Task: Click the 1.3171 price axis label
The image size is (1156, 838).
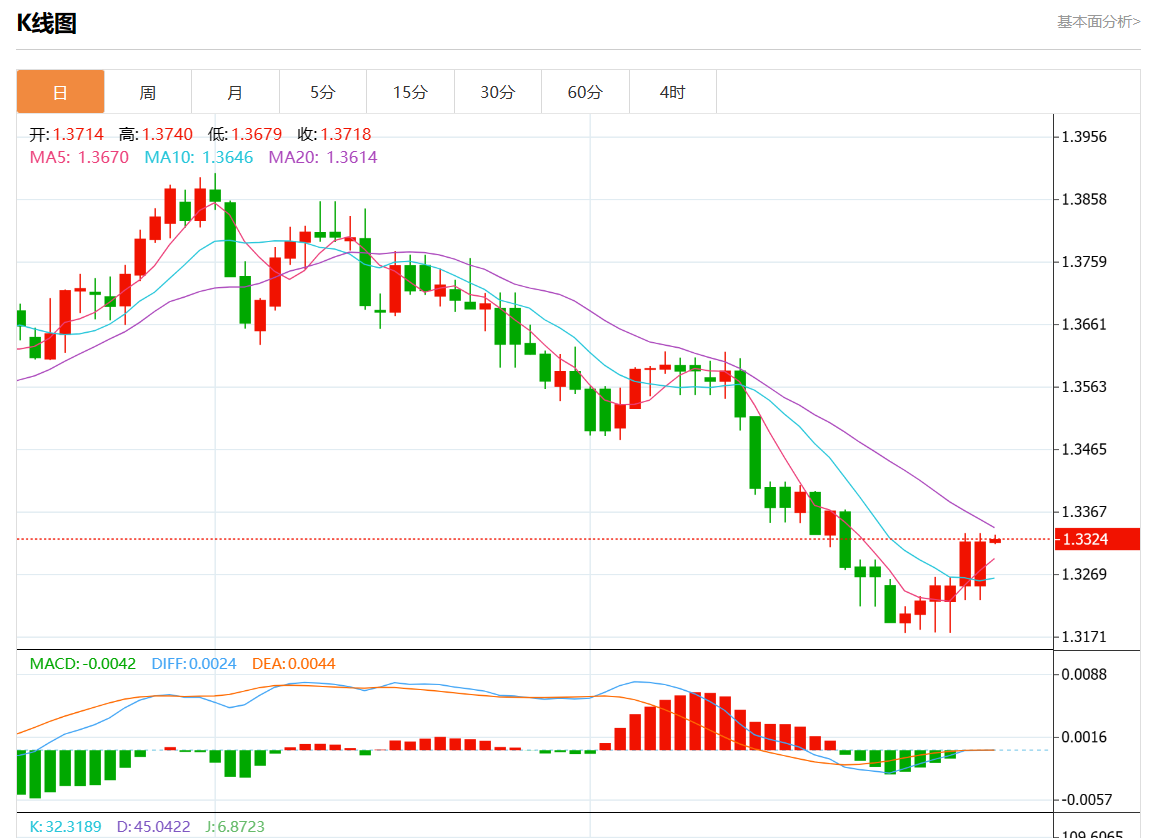Action: pos(1084,638)
